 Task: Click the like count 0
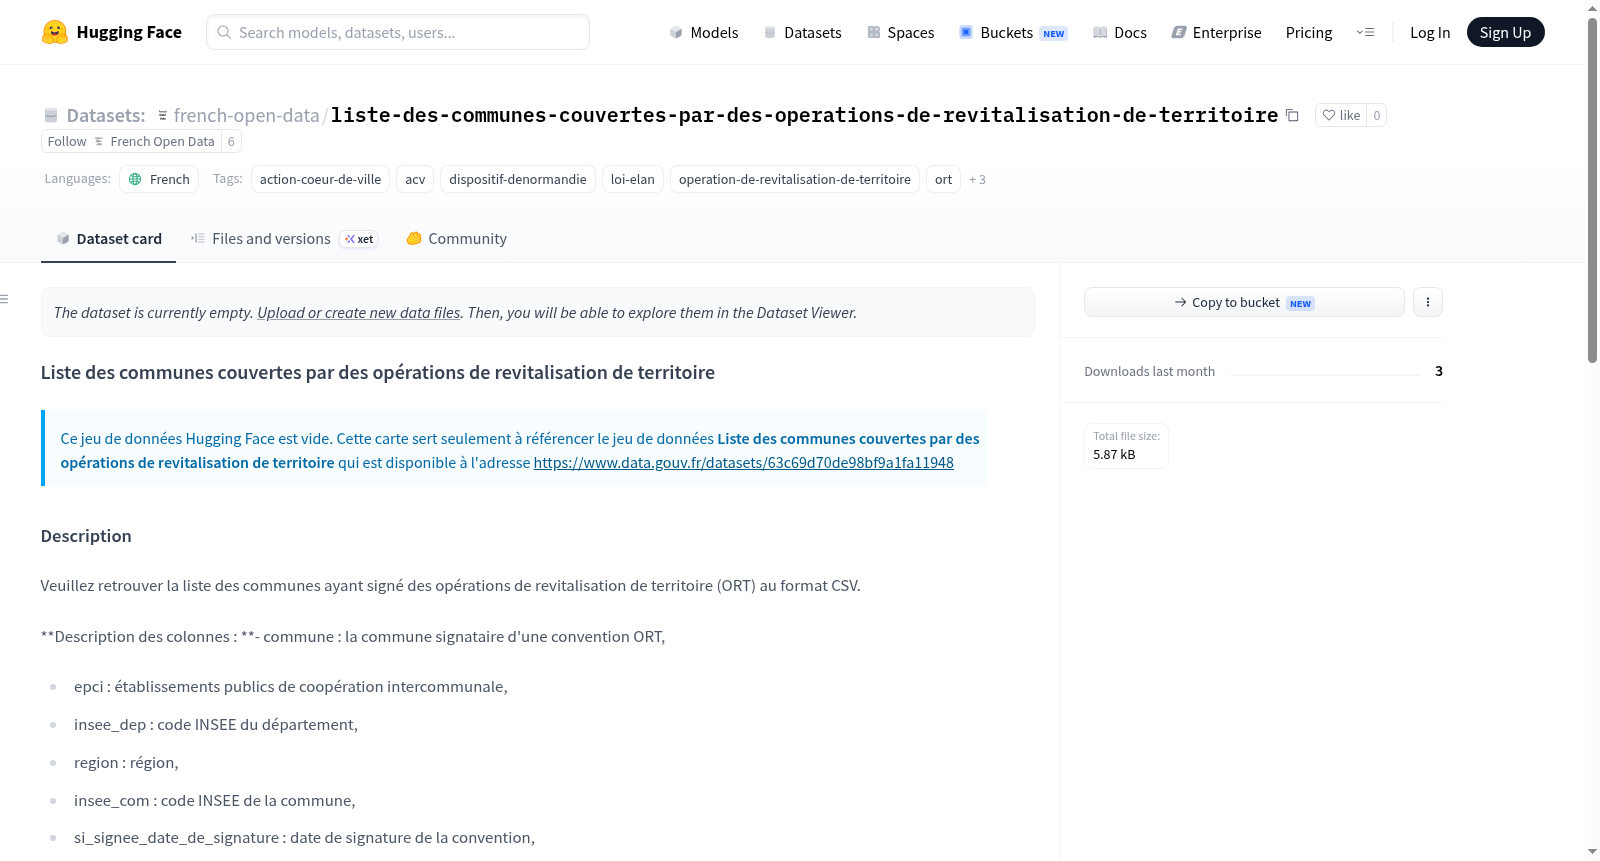pos(1377,115)
